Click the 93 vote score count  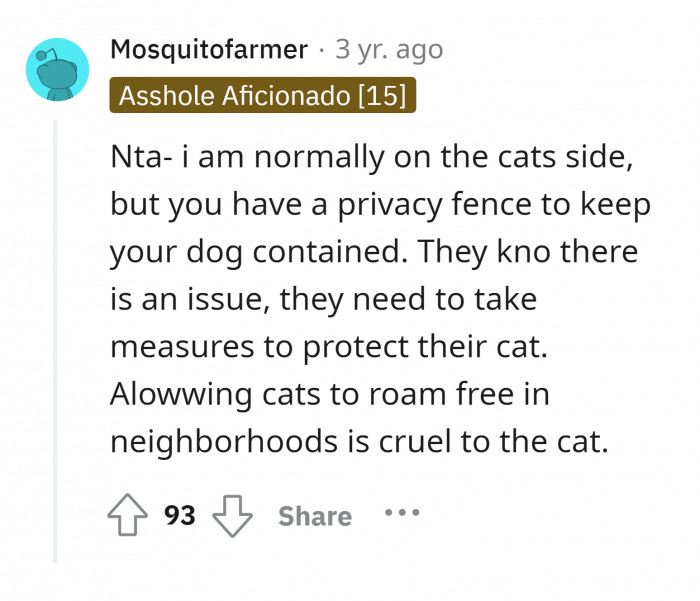coord(179,515)
